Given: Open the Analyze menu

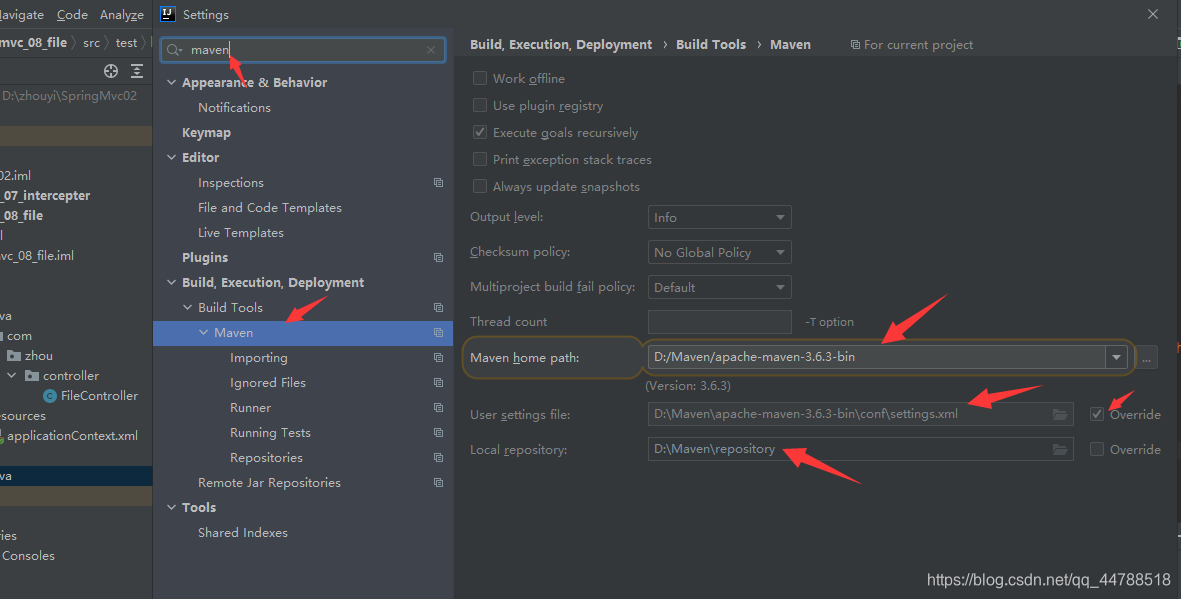Looking at the screenshot, I should (122, 15).
